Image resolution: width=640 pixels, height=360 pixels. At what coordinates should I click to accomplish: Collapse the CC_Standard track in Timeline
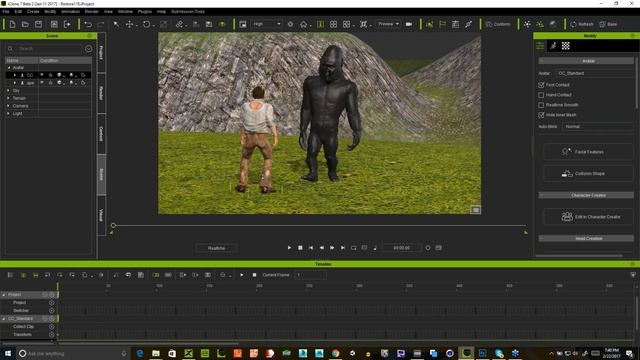4,319
